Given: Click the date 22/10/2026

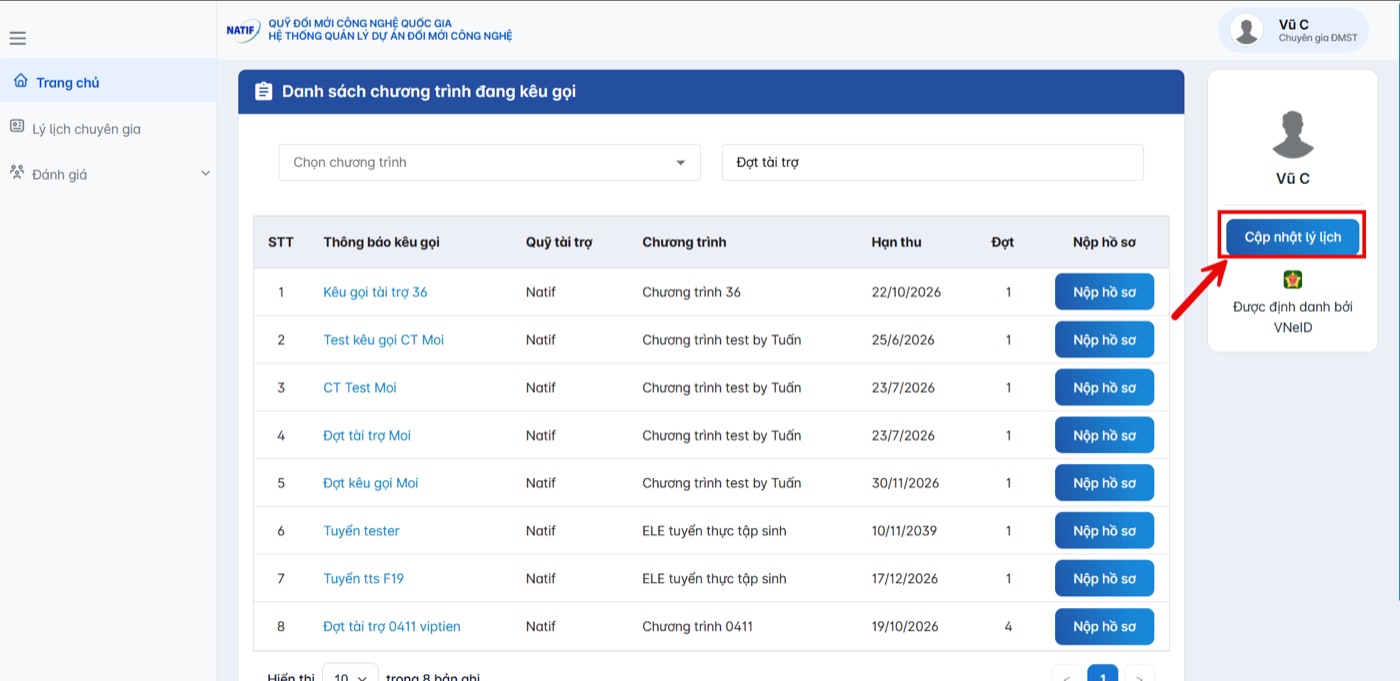Looking at the screenshot, I should point(906,292).
